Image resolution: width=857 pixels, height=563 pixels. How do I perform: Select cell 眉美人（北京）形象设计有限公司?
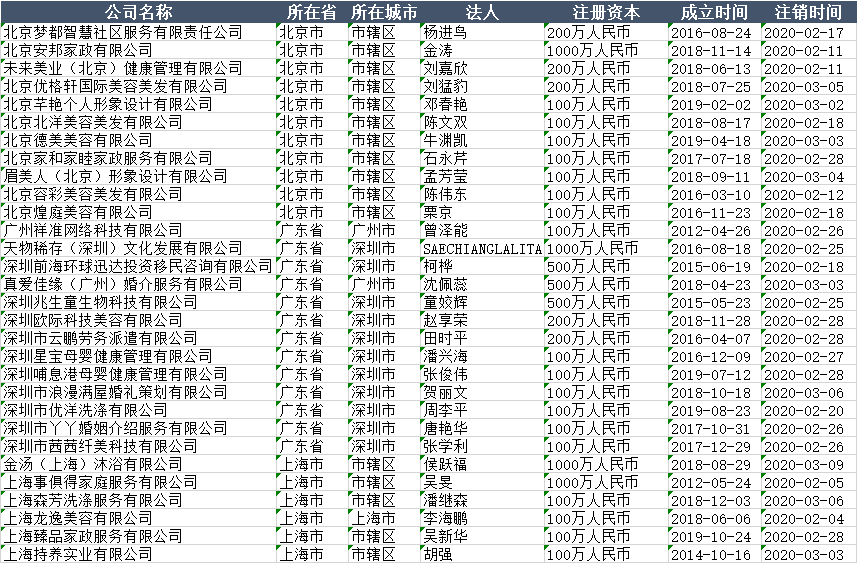pos(138,176)
